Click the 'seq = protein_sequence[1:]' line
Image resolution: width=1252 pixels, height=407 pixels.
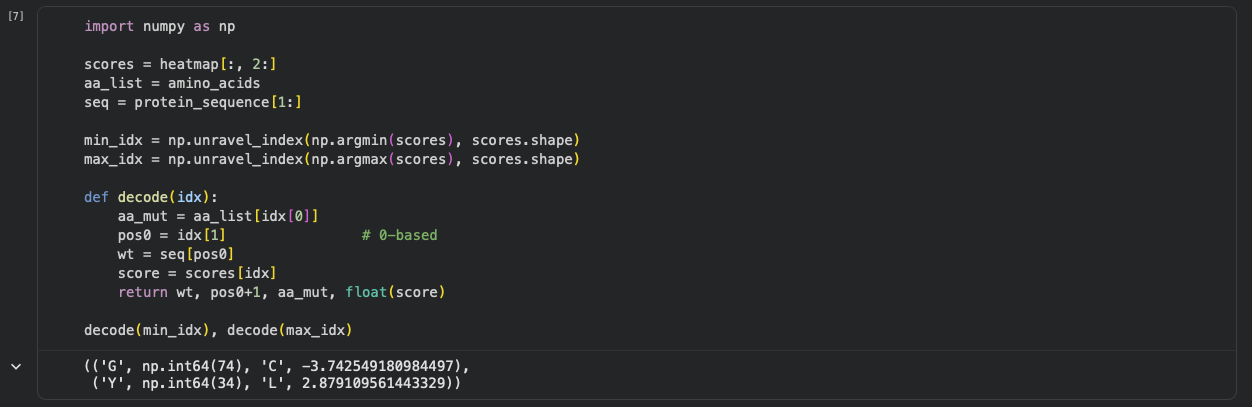pos(193,102)
